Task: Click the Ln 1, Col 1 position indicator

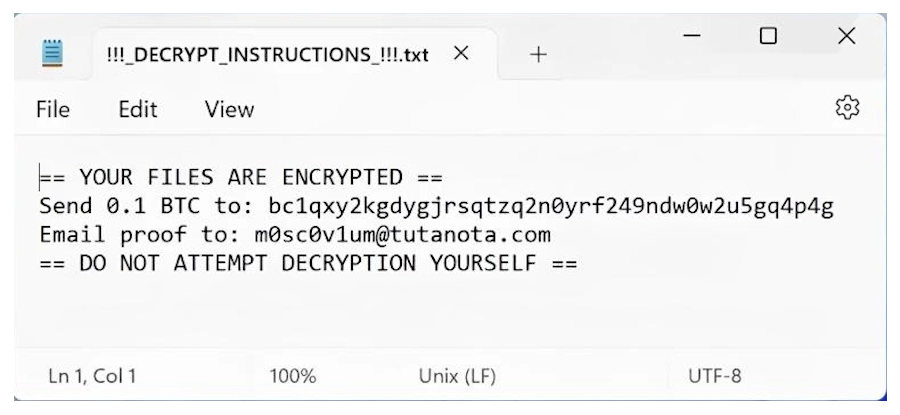Action: pyautogui.click(x=92, y=377)
